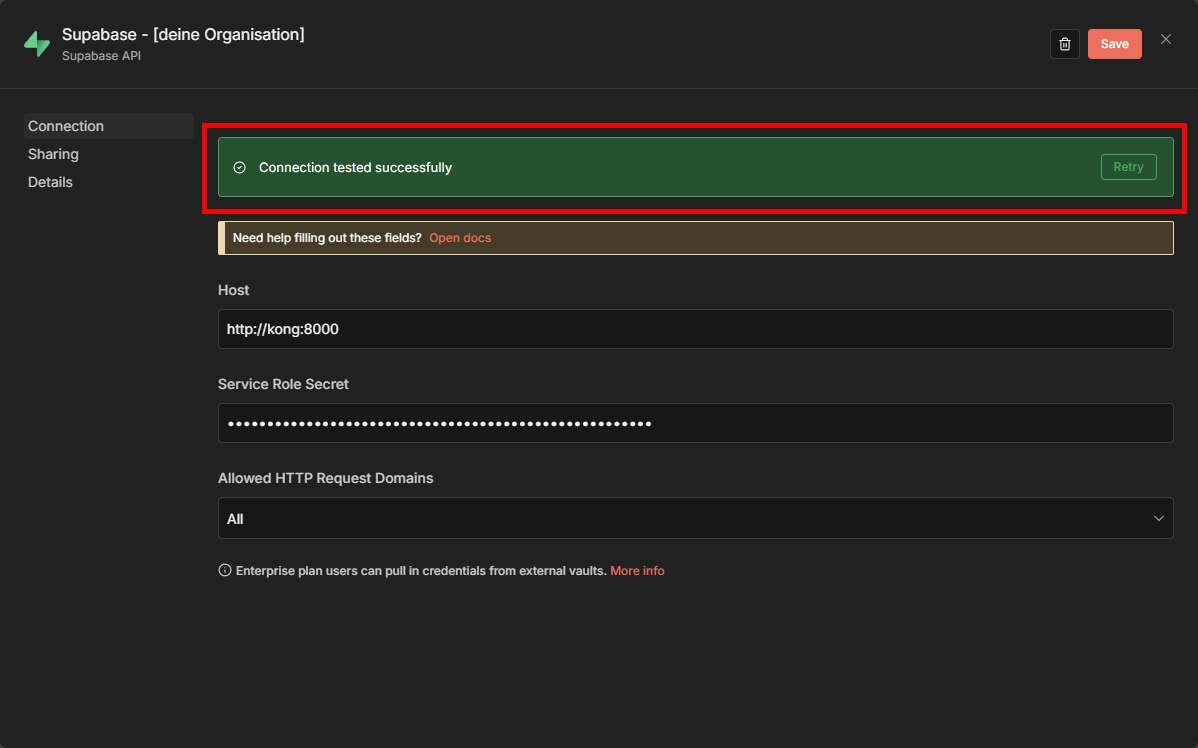Open the Allowed HTTP Request Domains dropdown
The height and width of the screenshot is (748, 1198).
coord(695,519)
